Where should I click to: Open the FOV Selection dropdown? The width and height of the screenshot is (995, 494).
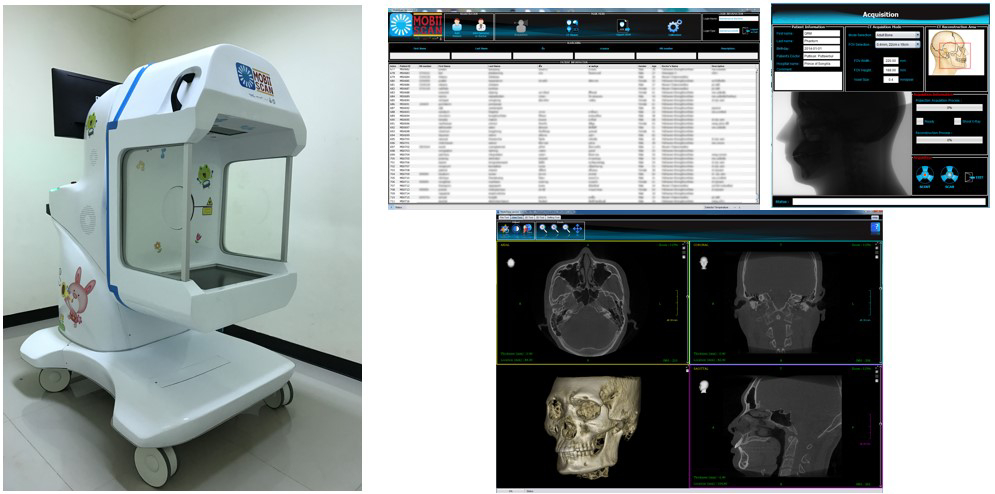click(897, 44)
